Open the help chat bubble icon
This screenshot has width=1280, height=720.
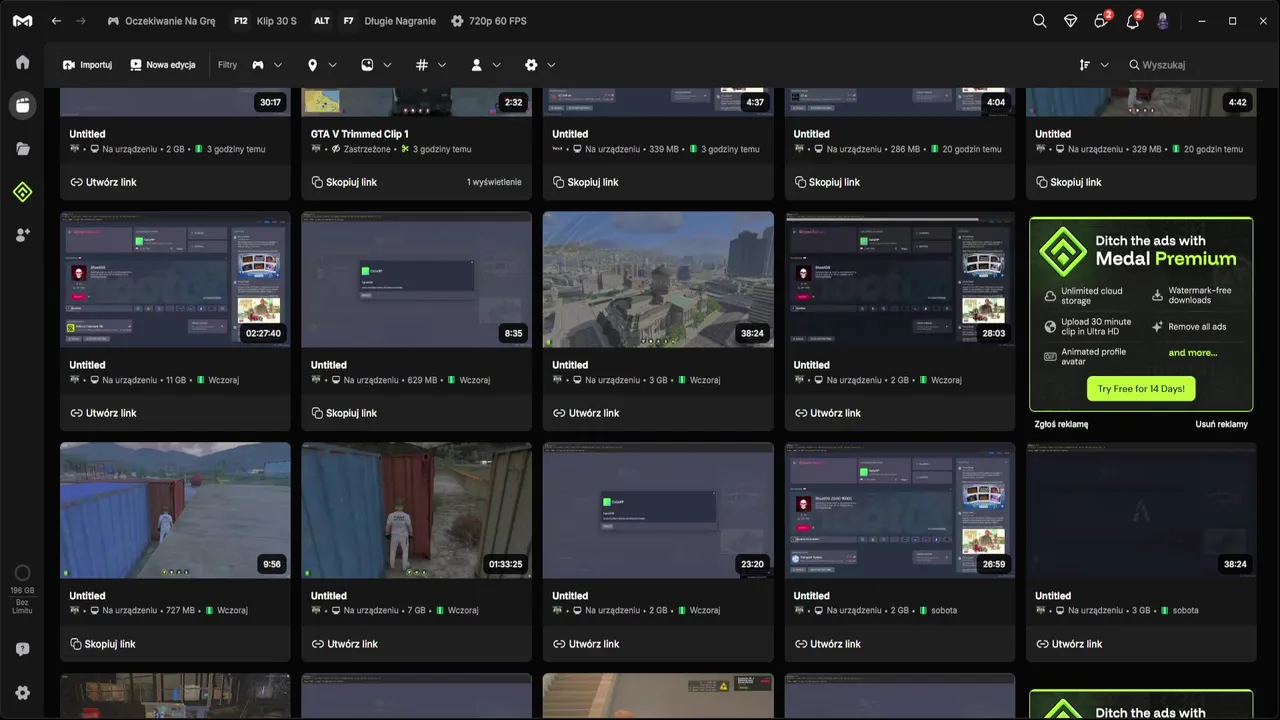(x=22, y=649)
